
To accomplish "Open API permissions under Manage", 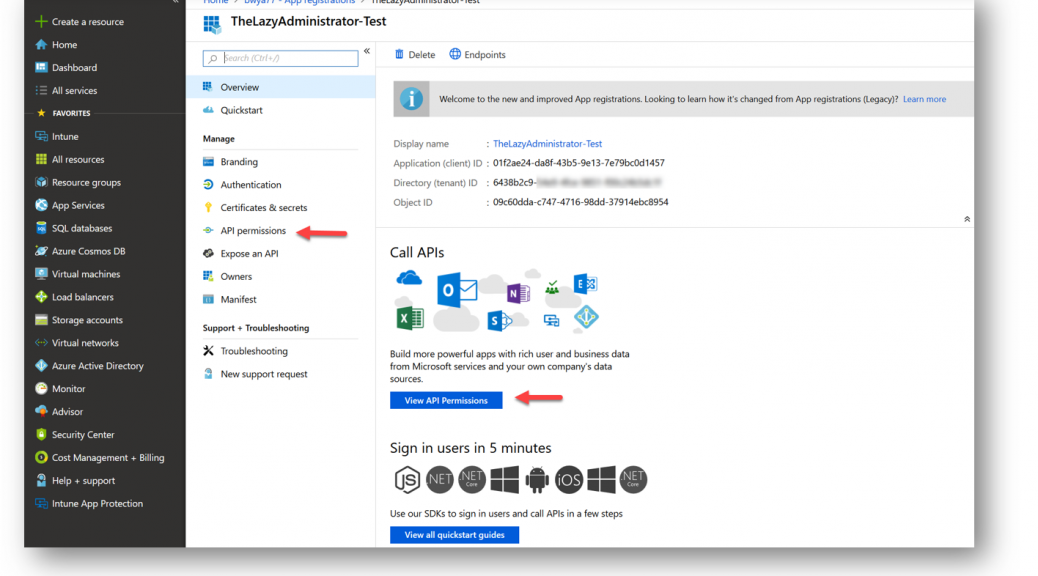I will tap(253, 230).
